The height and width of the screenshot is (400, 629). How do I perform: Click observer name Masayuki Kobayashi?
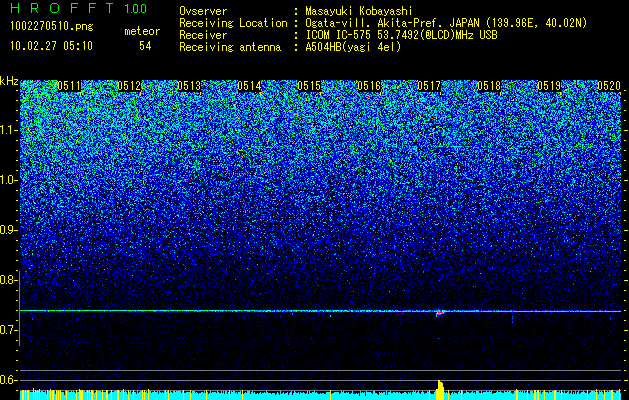pos(359,11)
